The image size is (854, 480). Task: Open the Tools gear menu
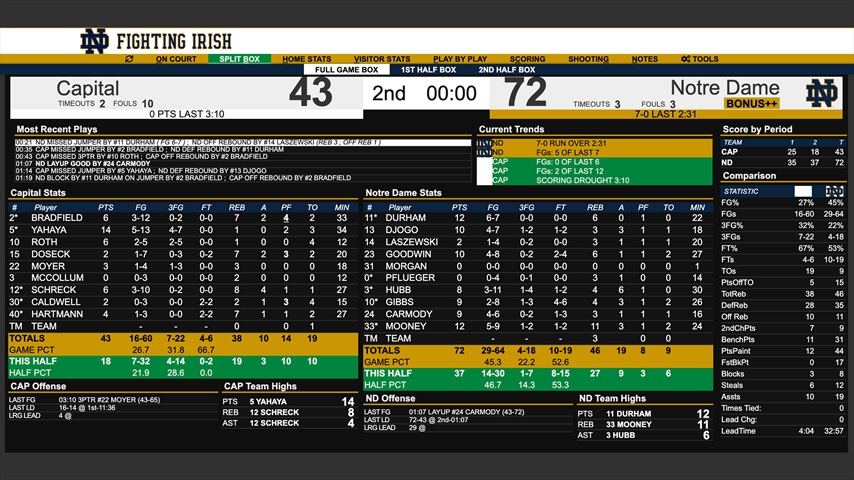coord(700,59)
